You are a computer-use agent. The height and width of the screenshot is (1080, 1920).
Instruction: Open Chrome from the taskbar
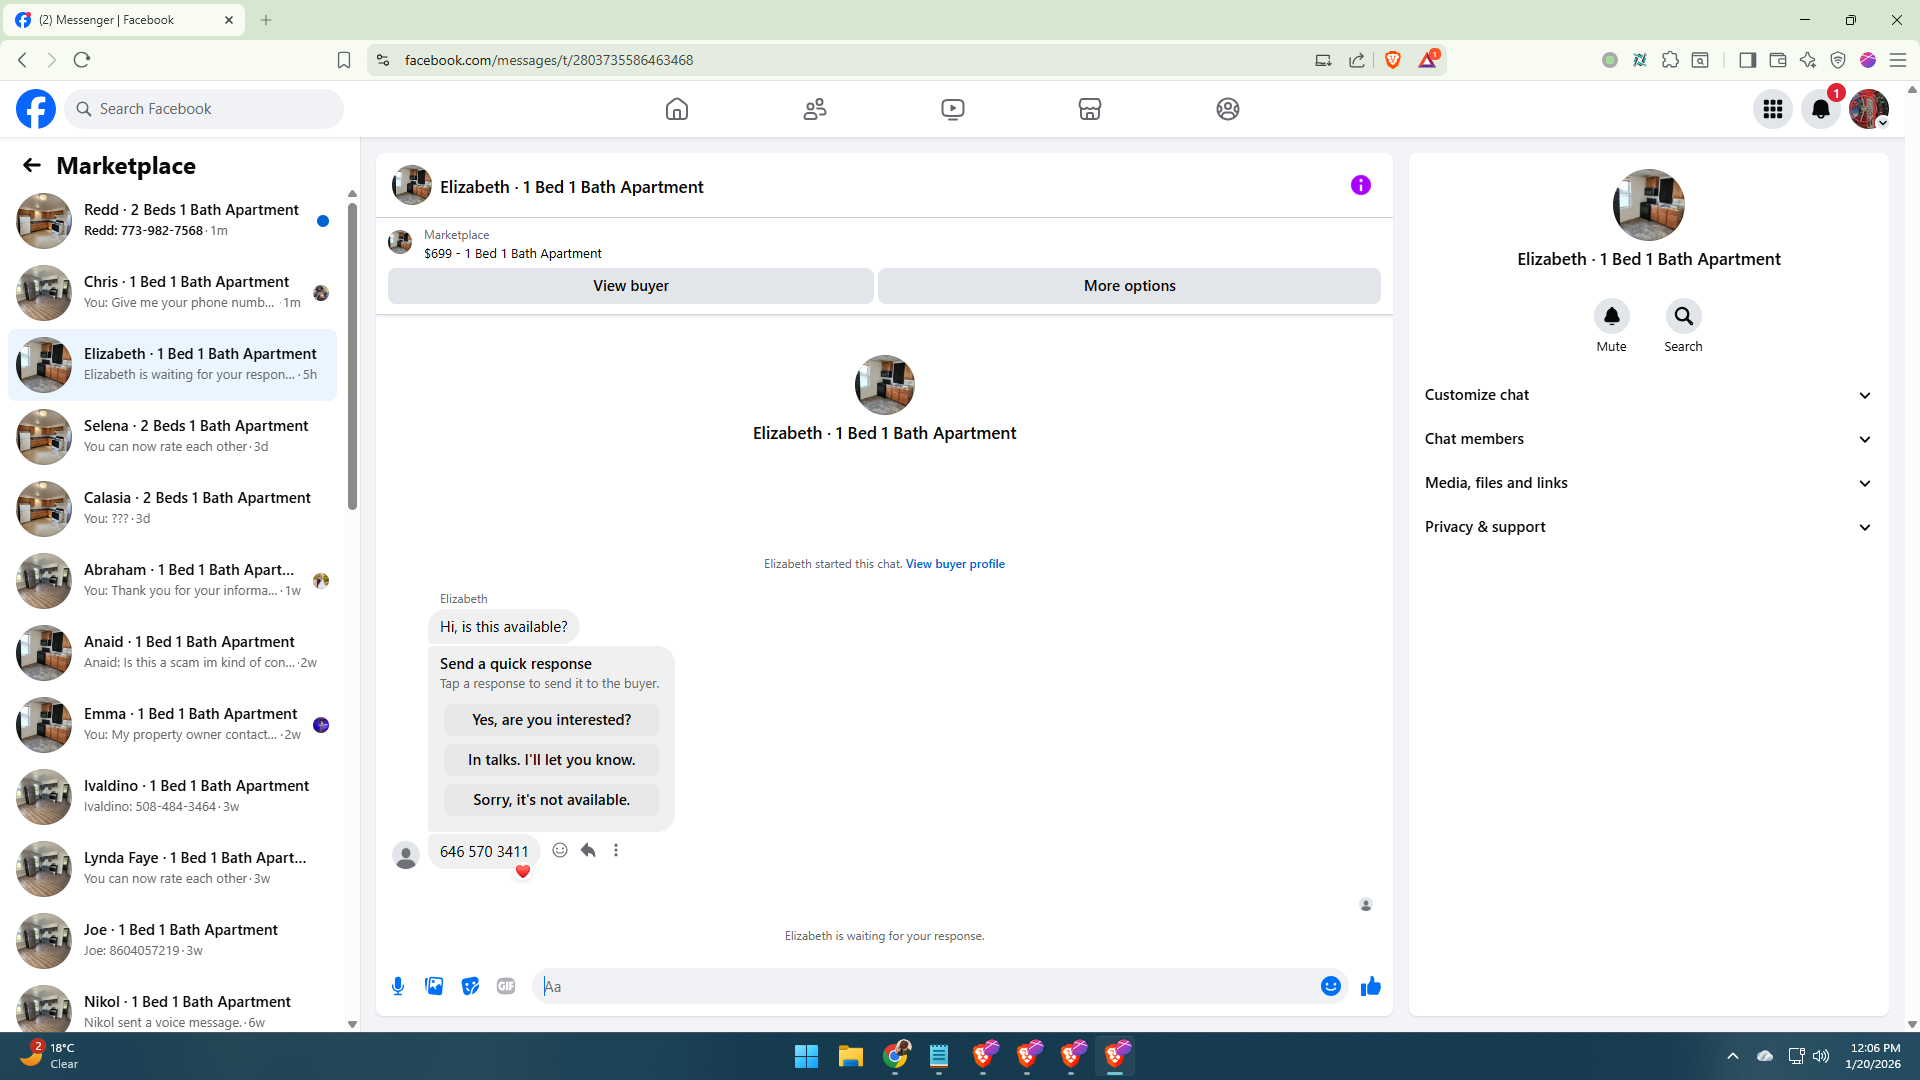pyautogui.click(x=896, y=1056)
